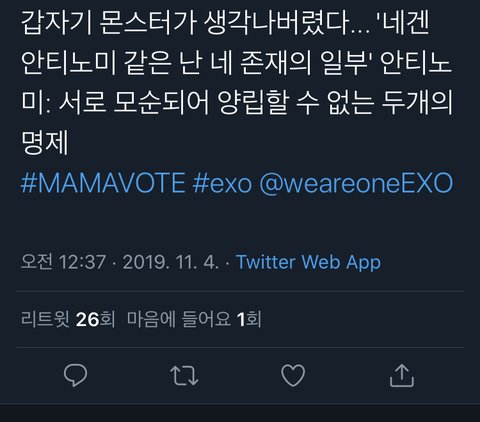480x422 pixels.
Task: Click the 마음에 들어요 label text
Action: [x=179, y=319]
